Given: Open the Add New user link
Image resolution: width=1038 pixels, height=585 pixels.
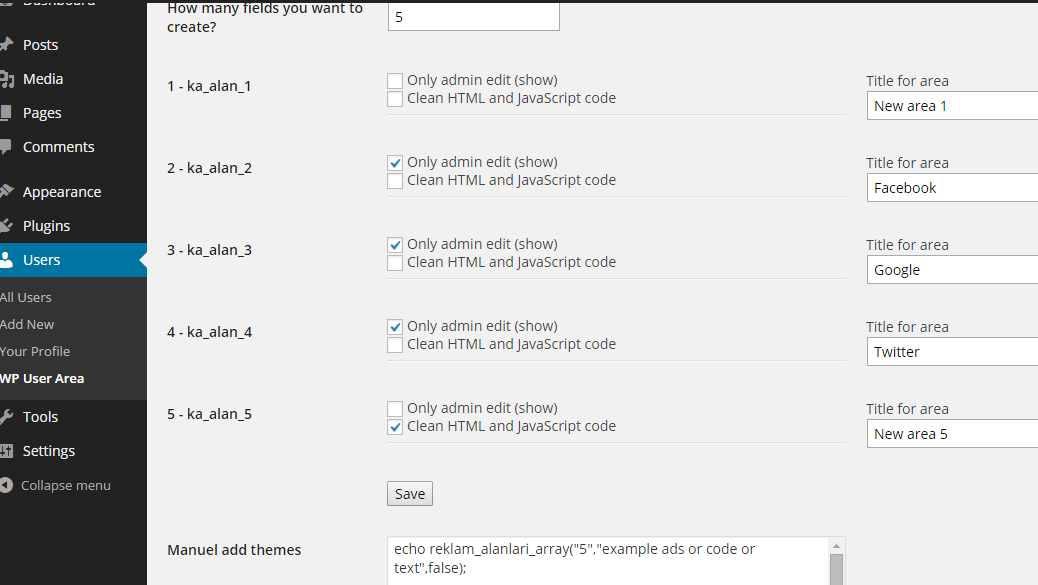Looking at the screenshot, I should point(27,324).
